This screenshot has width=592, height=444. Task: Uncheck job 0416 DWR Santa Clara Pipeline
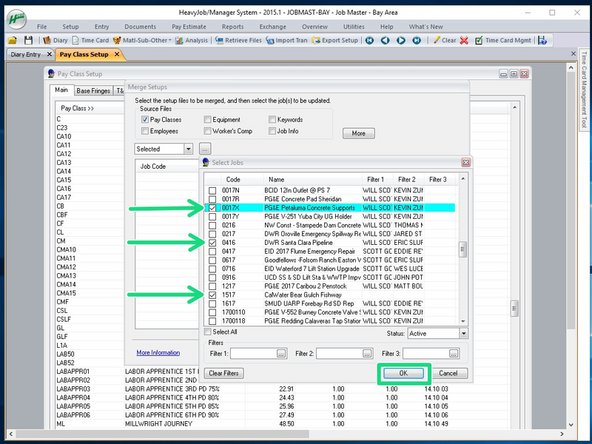[x=213, y=243]
